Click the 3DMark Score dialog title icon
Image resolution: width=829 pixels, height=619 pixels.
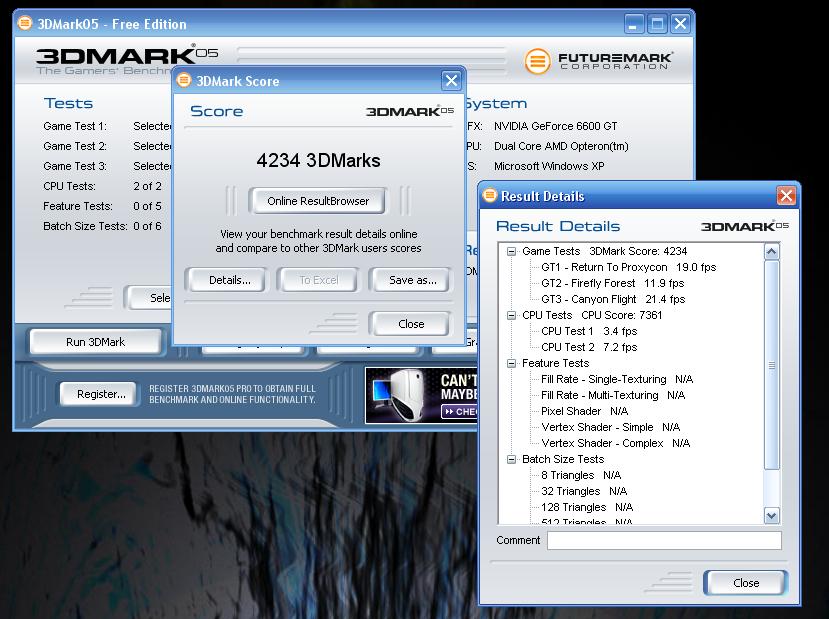[183, 80]
